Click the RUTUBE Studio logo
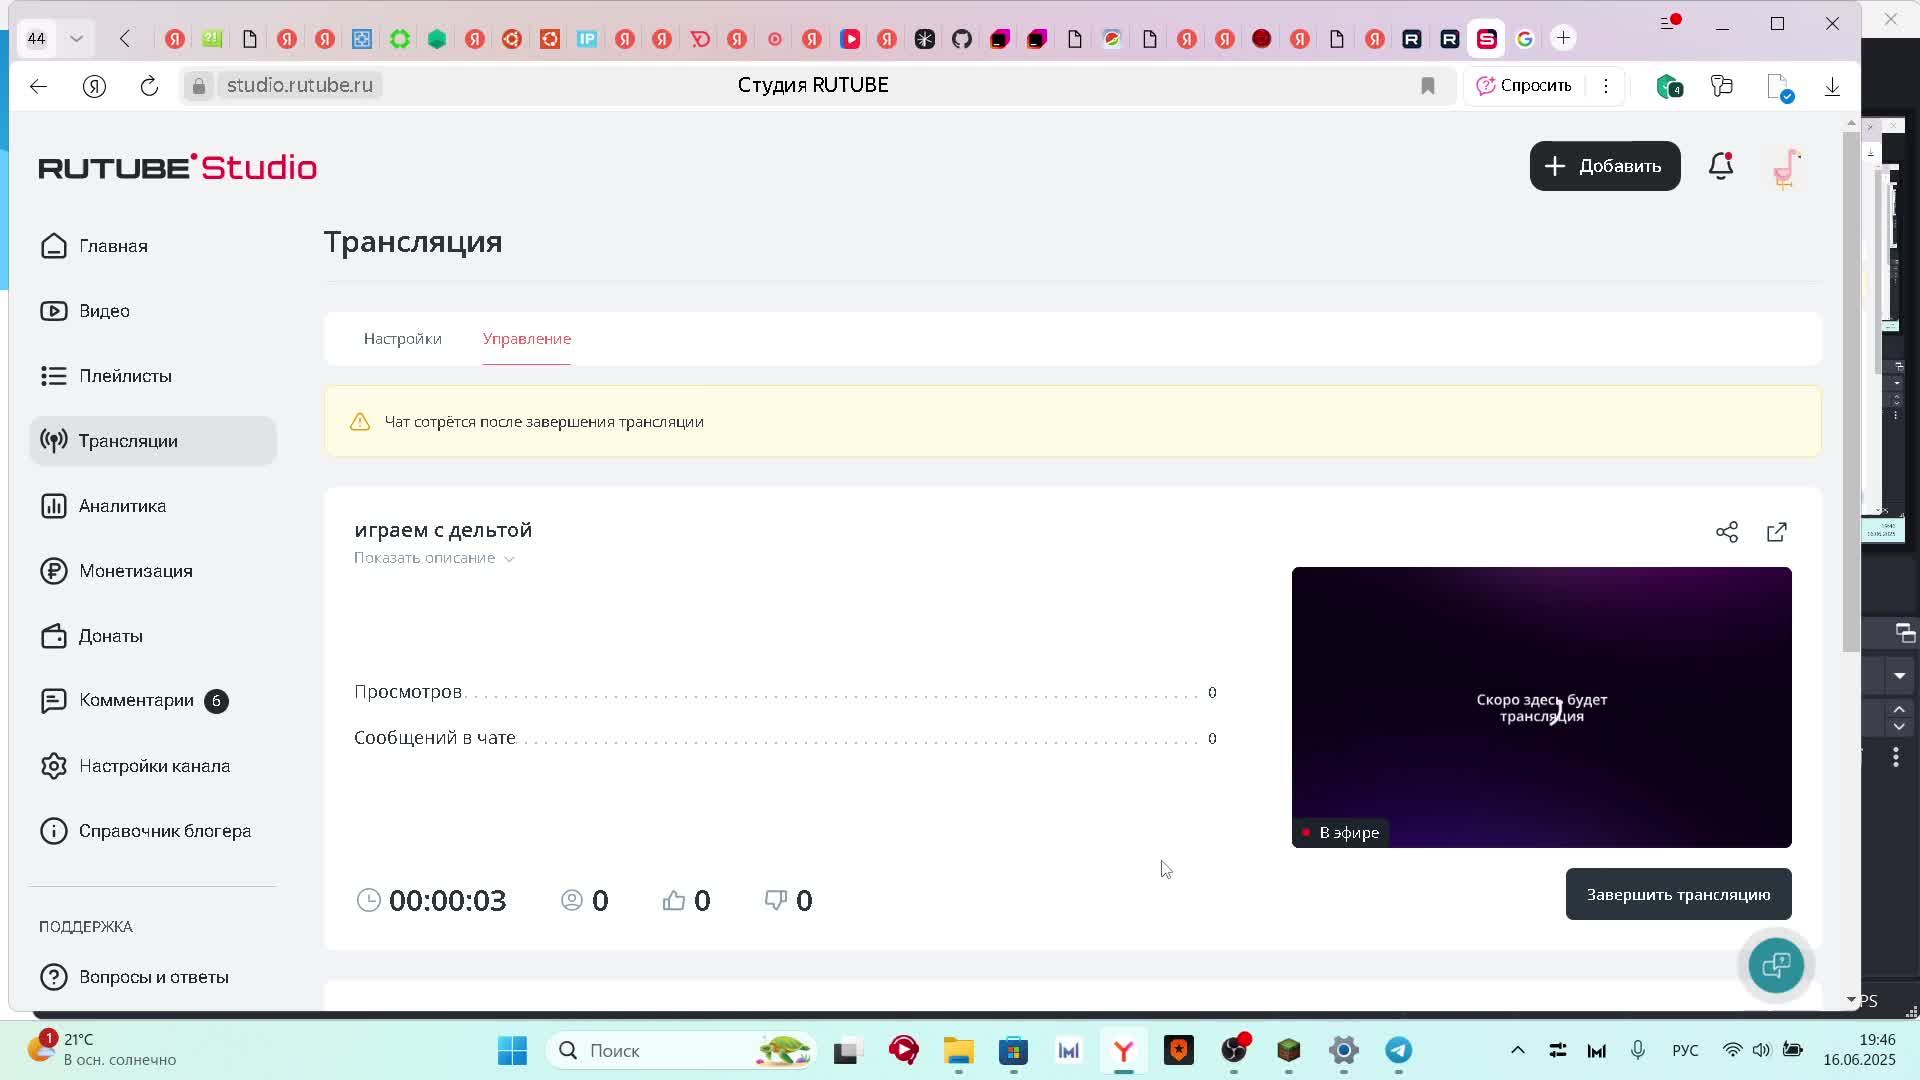 (x=178, y=167)
